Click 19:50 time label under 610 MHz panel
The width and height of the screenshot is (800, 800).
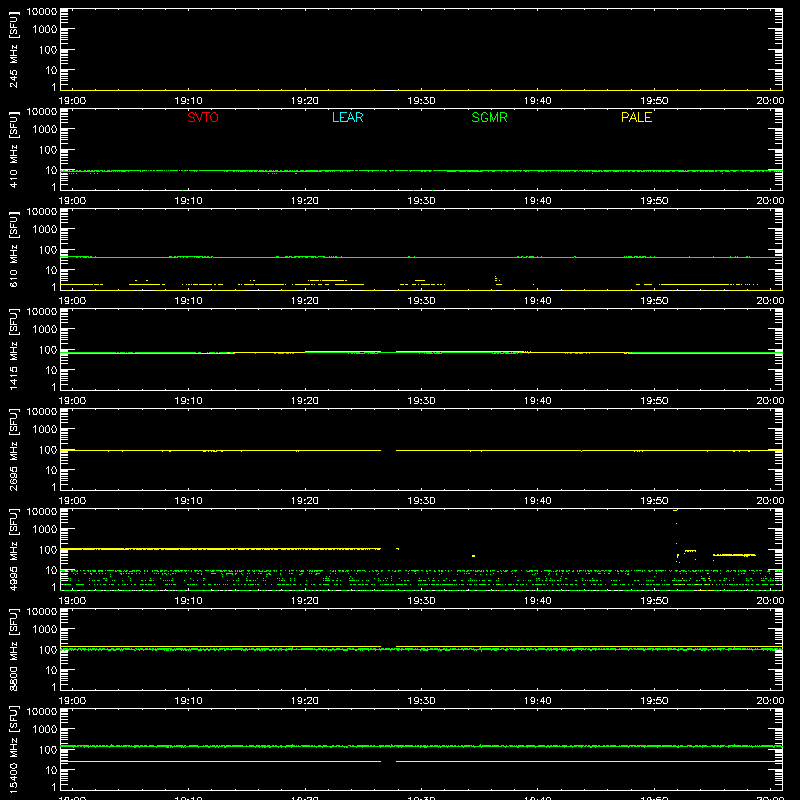click(654, 301)
